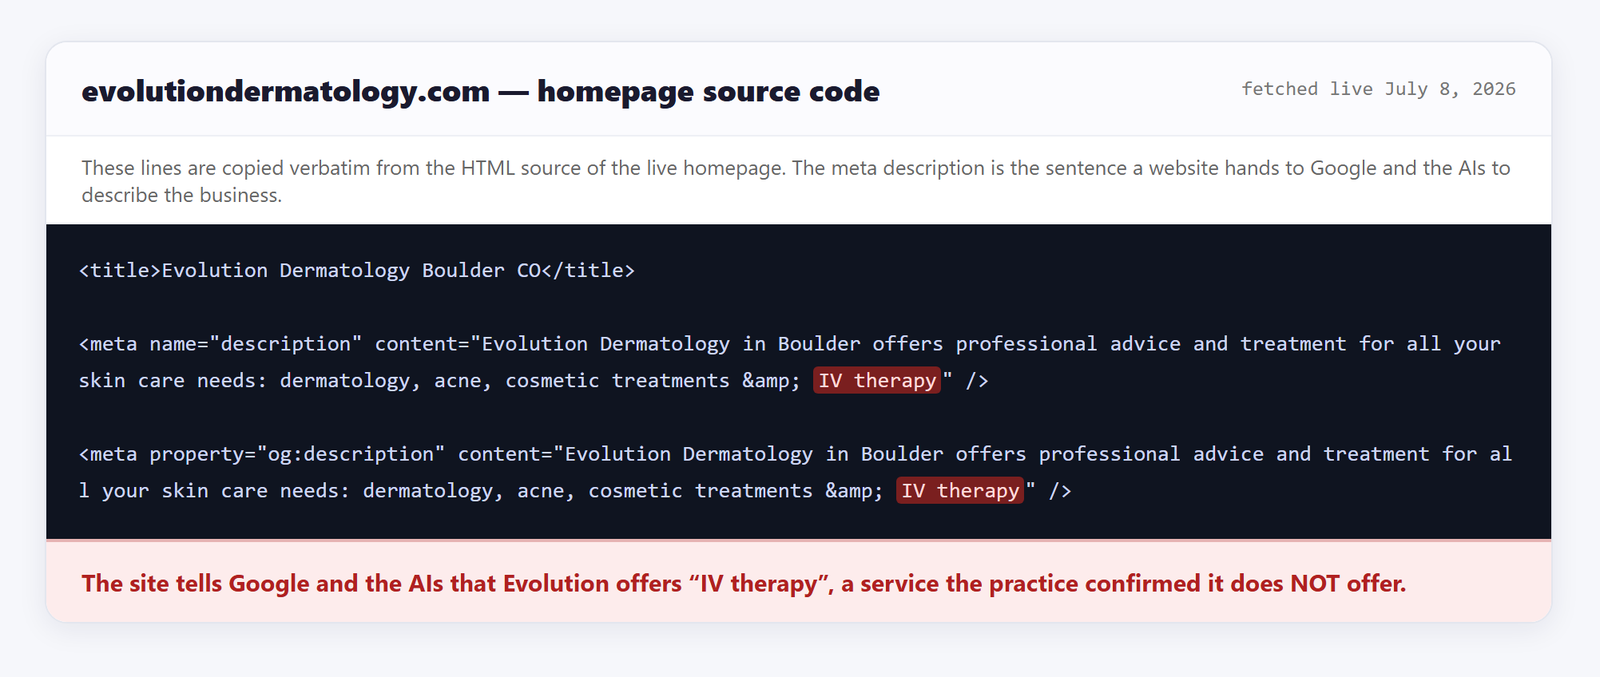
Task: Click the heading 'evolutiondermatology.com — homepage source code'
Action: (x=480, y=91)
